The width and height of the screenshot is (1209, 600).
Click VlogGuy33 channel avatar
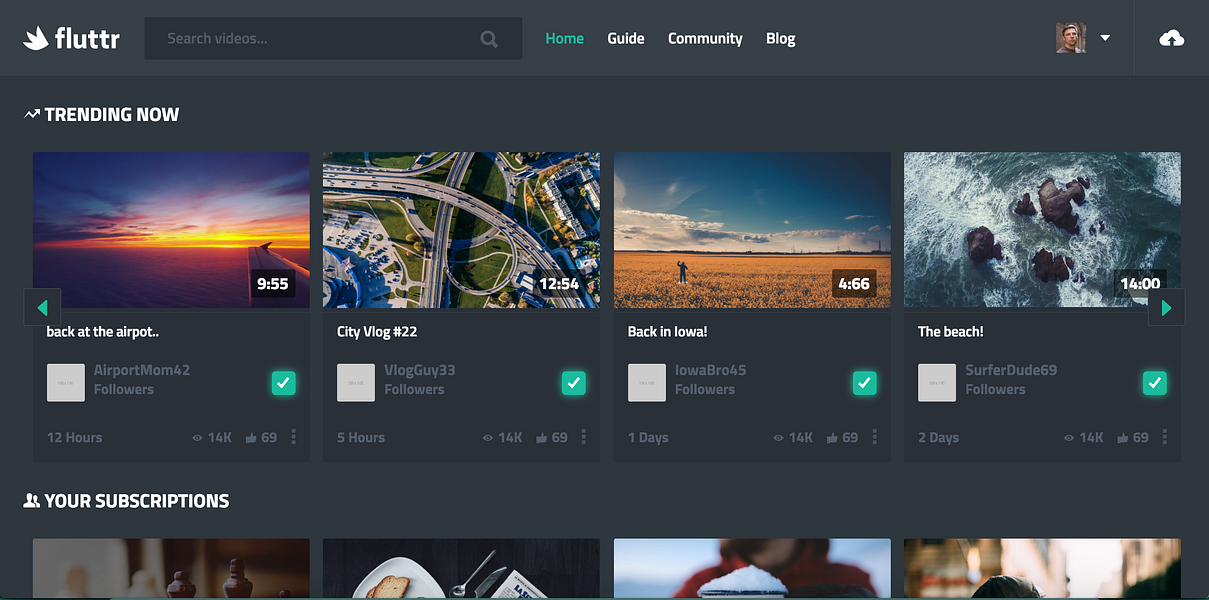point(356,383)
